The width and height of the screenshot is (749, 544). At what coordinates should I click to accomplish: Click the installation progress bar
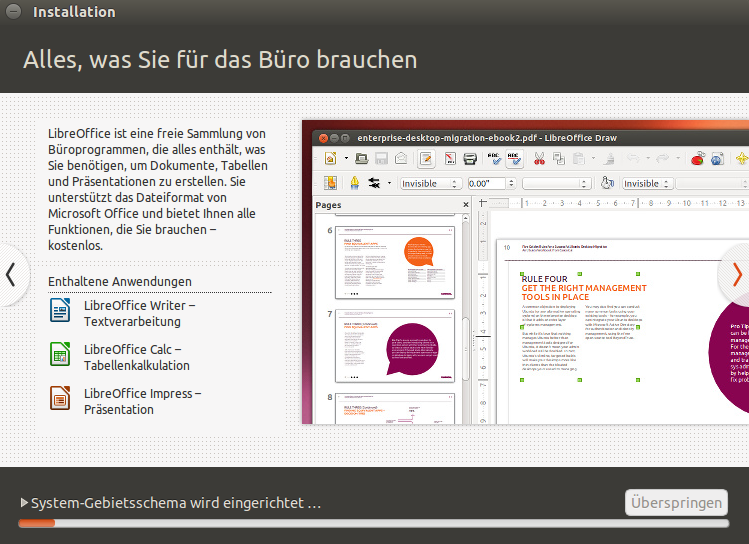(374, 523)
